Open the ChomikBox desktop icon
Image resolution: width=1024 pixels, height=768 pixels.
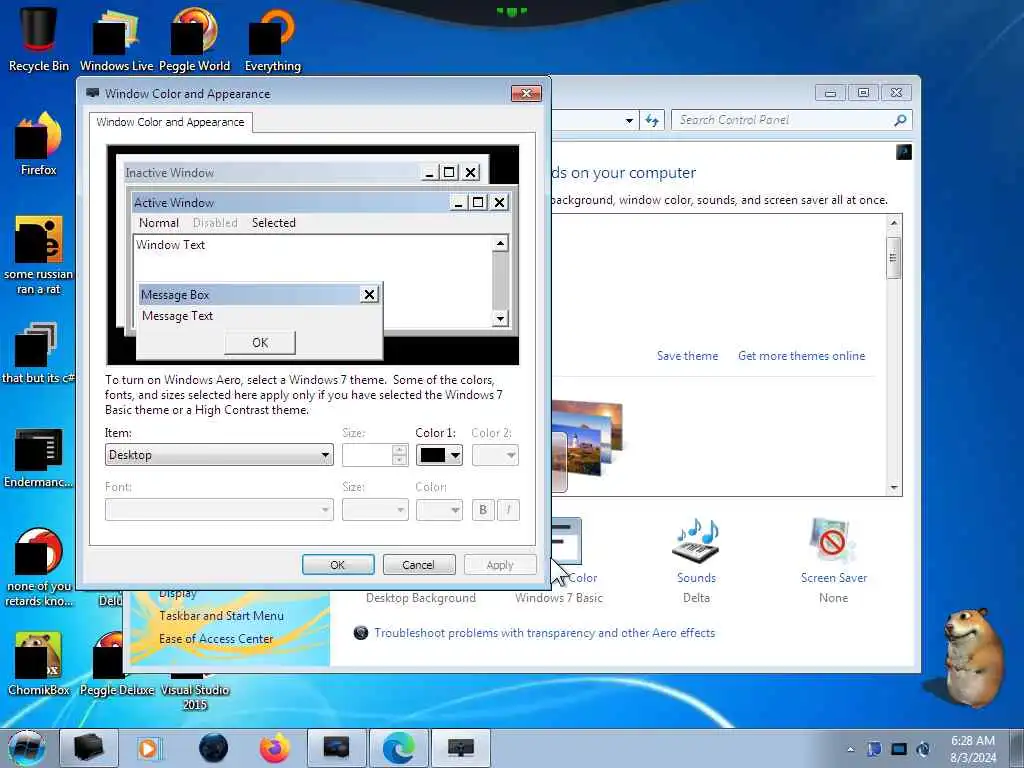pyautogui.click(x=38, y=663)
